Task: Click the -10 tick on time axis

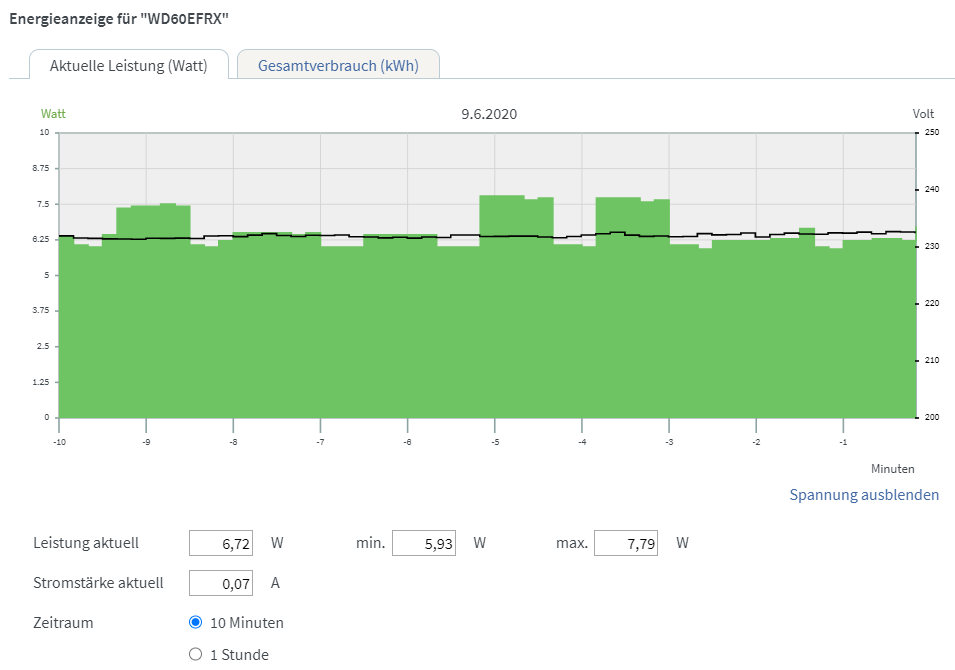Action: (x=59, y=442)
